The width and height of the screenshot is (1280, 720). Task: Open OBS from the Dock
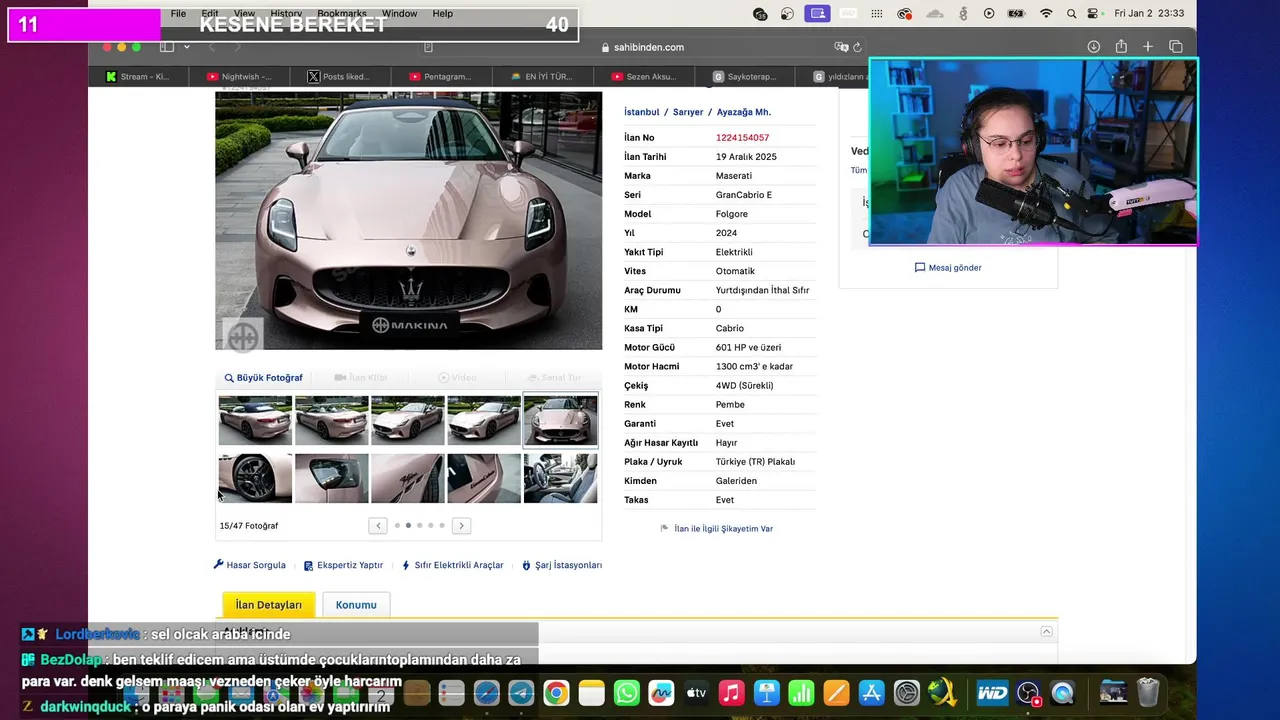pos(1028,692)
